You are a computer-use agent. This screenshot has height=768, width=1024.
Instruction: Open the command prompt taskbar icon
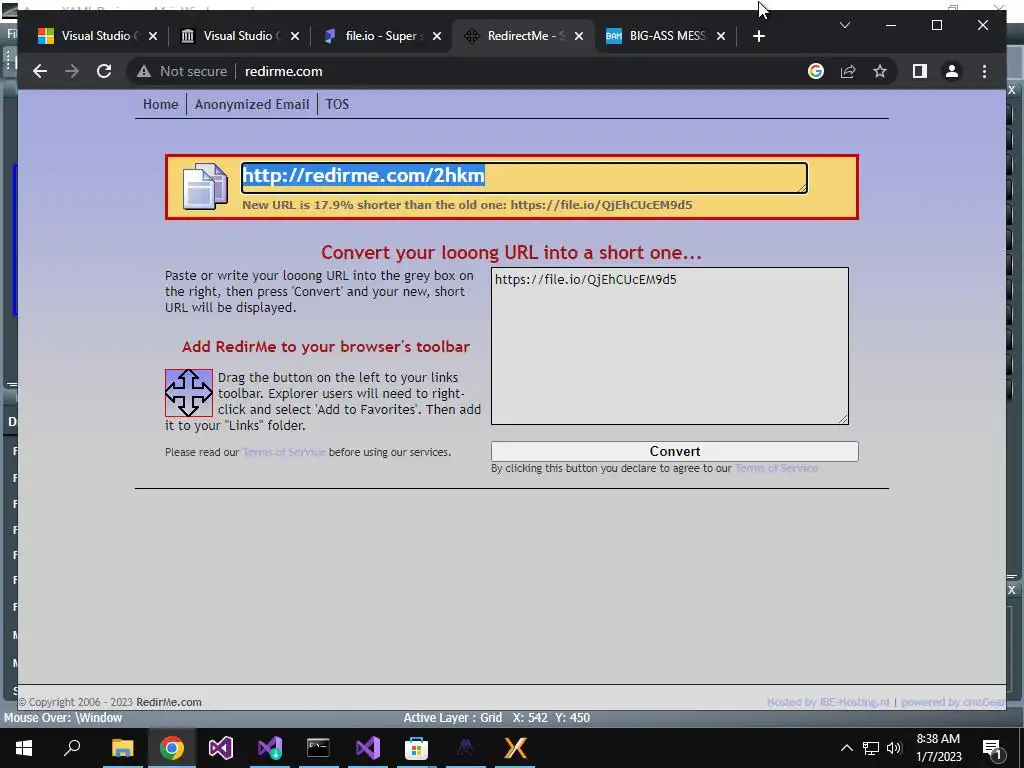point(318,748)
